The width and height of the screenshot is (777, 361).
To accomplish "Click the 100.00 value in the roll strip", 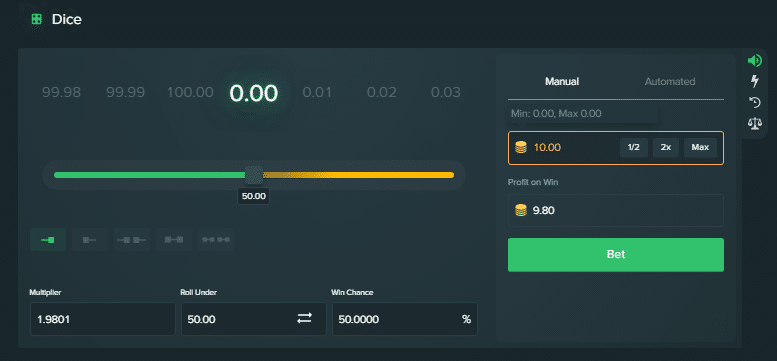I will 190,93.
